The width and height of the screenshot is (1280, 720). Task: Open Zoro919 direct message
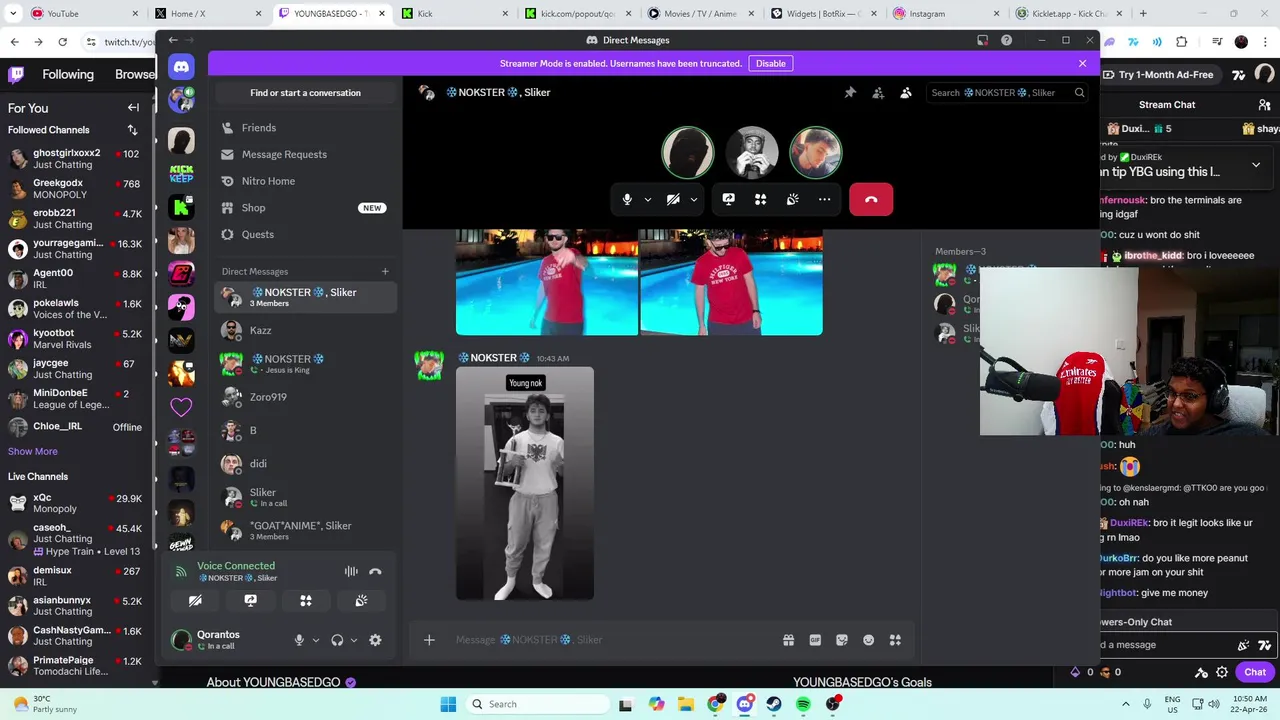coord(305,397)
